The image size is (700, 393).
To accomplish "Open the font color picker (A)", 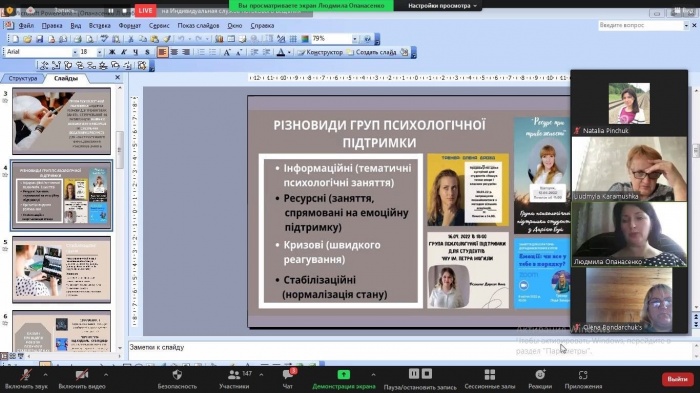I will tap(281, 52).
